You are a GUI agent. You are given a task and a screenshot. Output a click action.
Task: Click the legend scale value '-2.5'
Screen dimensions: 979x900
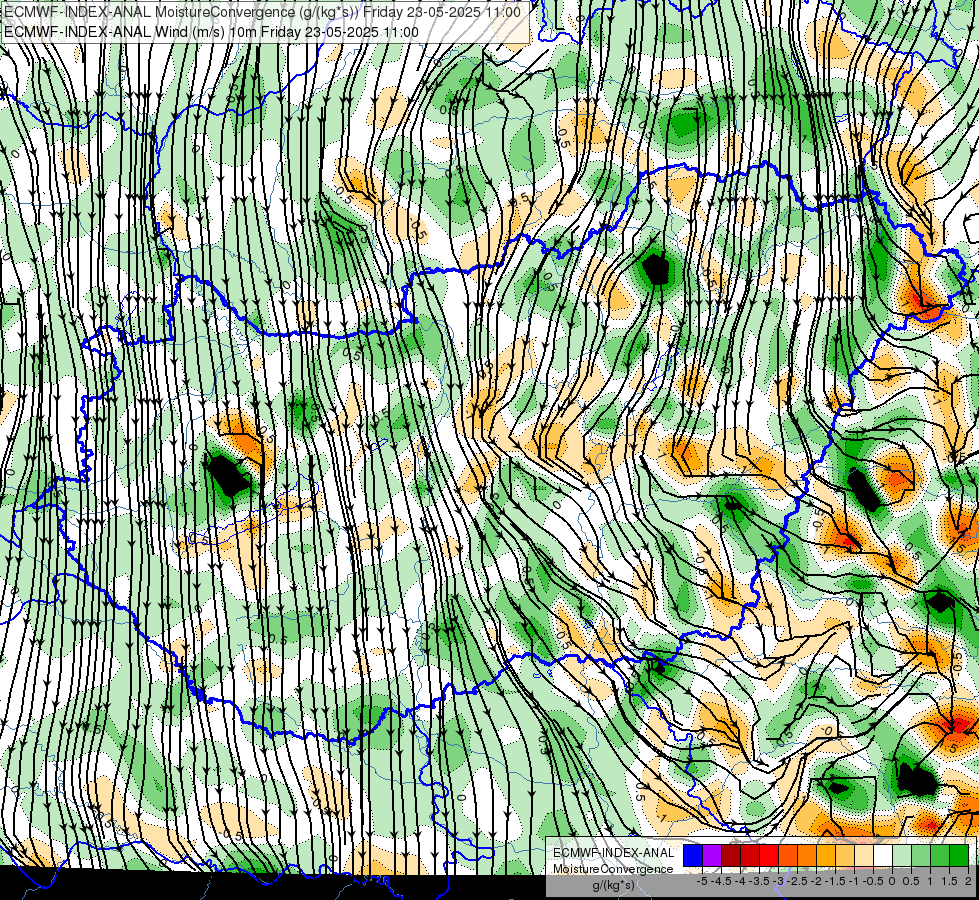click(x=797, y=881)
